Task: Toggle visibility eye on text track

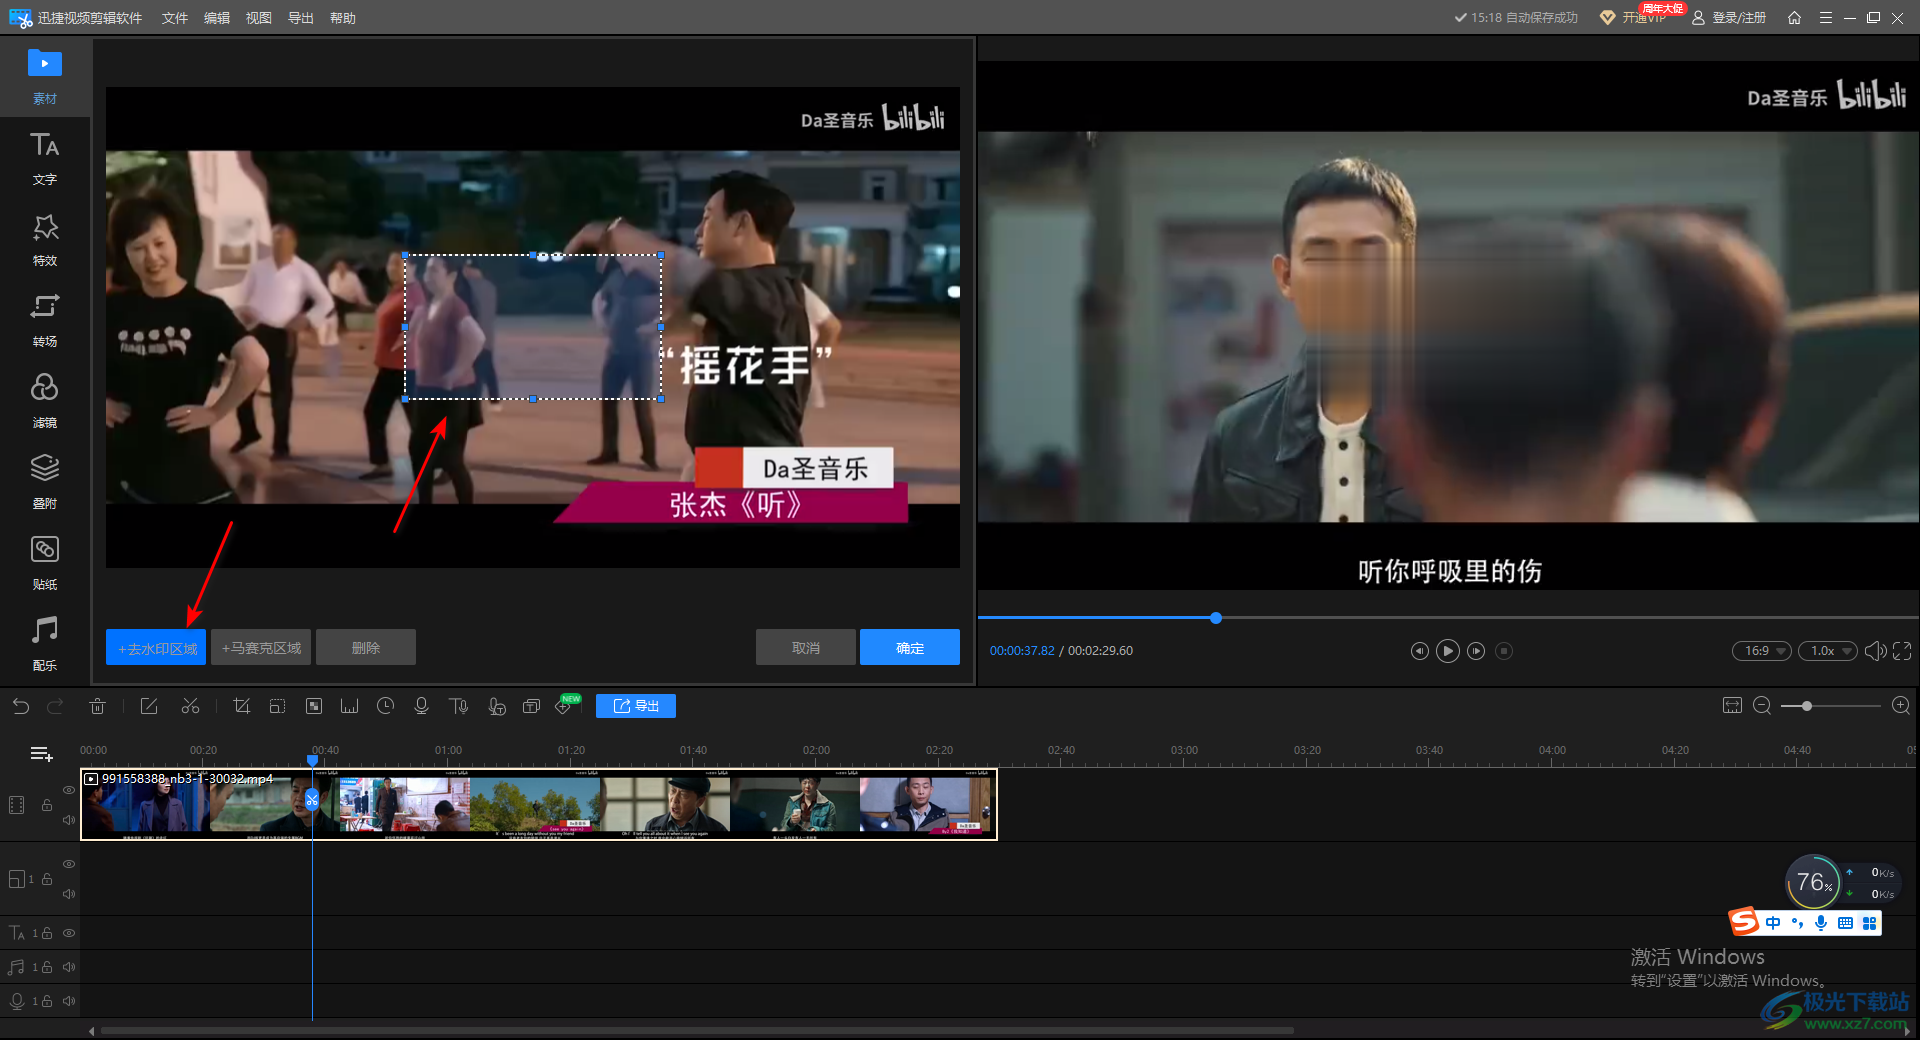Action: coord(69,933)
